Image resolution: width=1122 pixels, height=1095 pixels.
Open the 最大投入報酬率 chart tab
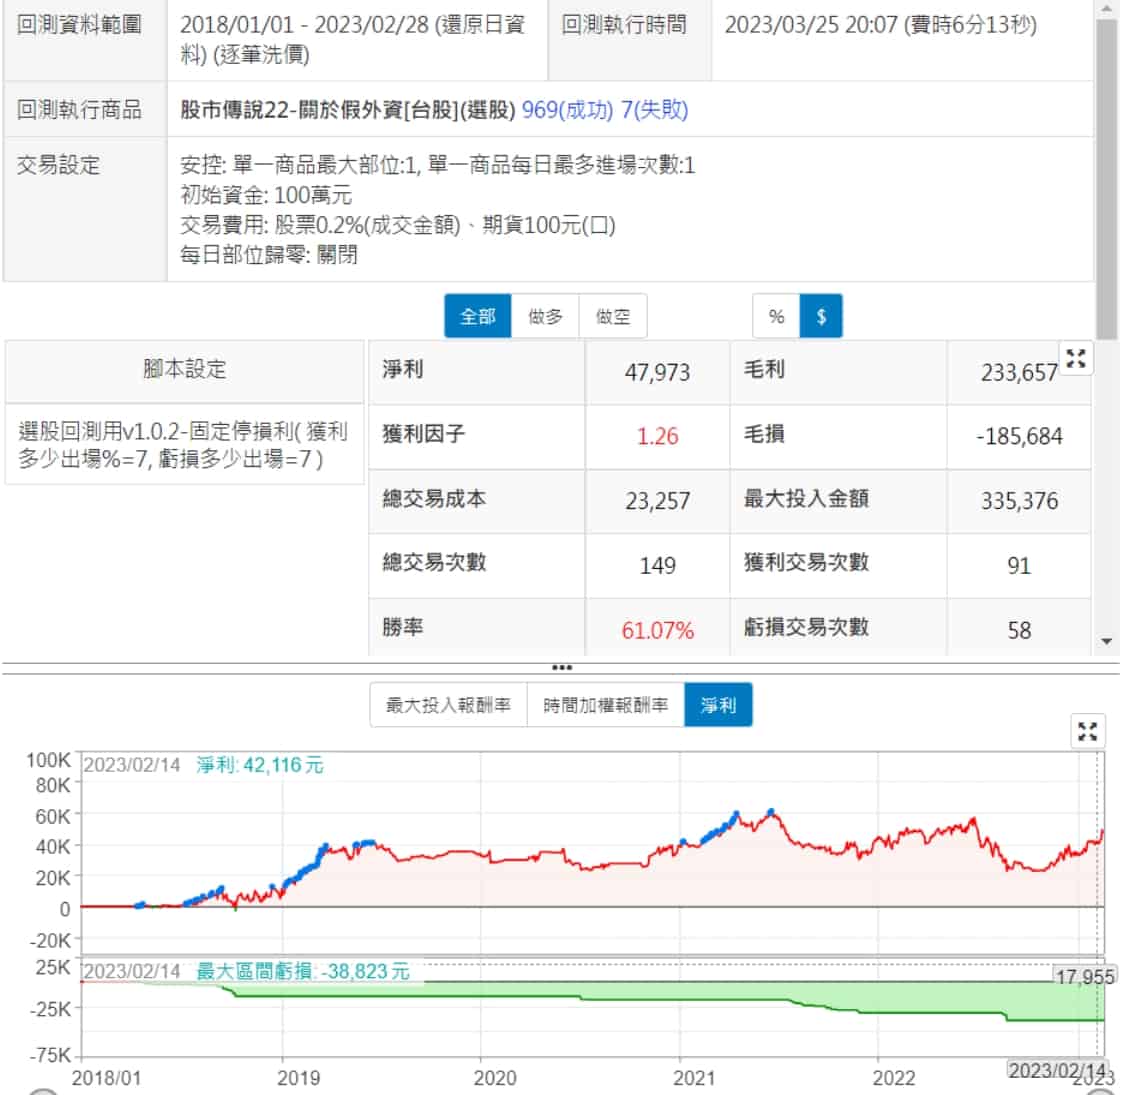point(448,705)
